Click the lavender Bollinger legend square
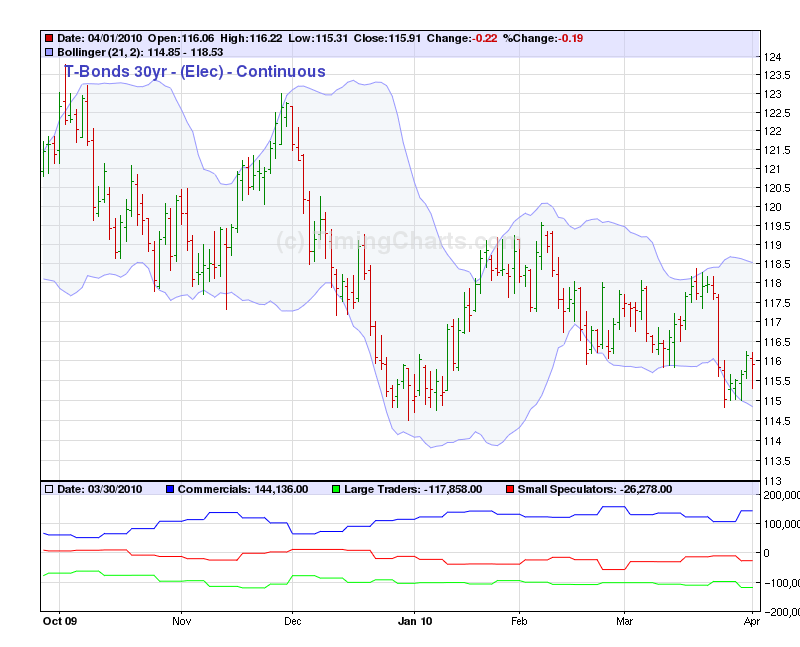This screenshot has width=800, height=647. point(48,50)
